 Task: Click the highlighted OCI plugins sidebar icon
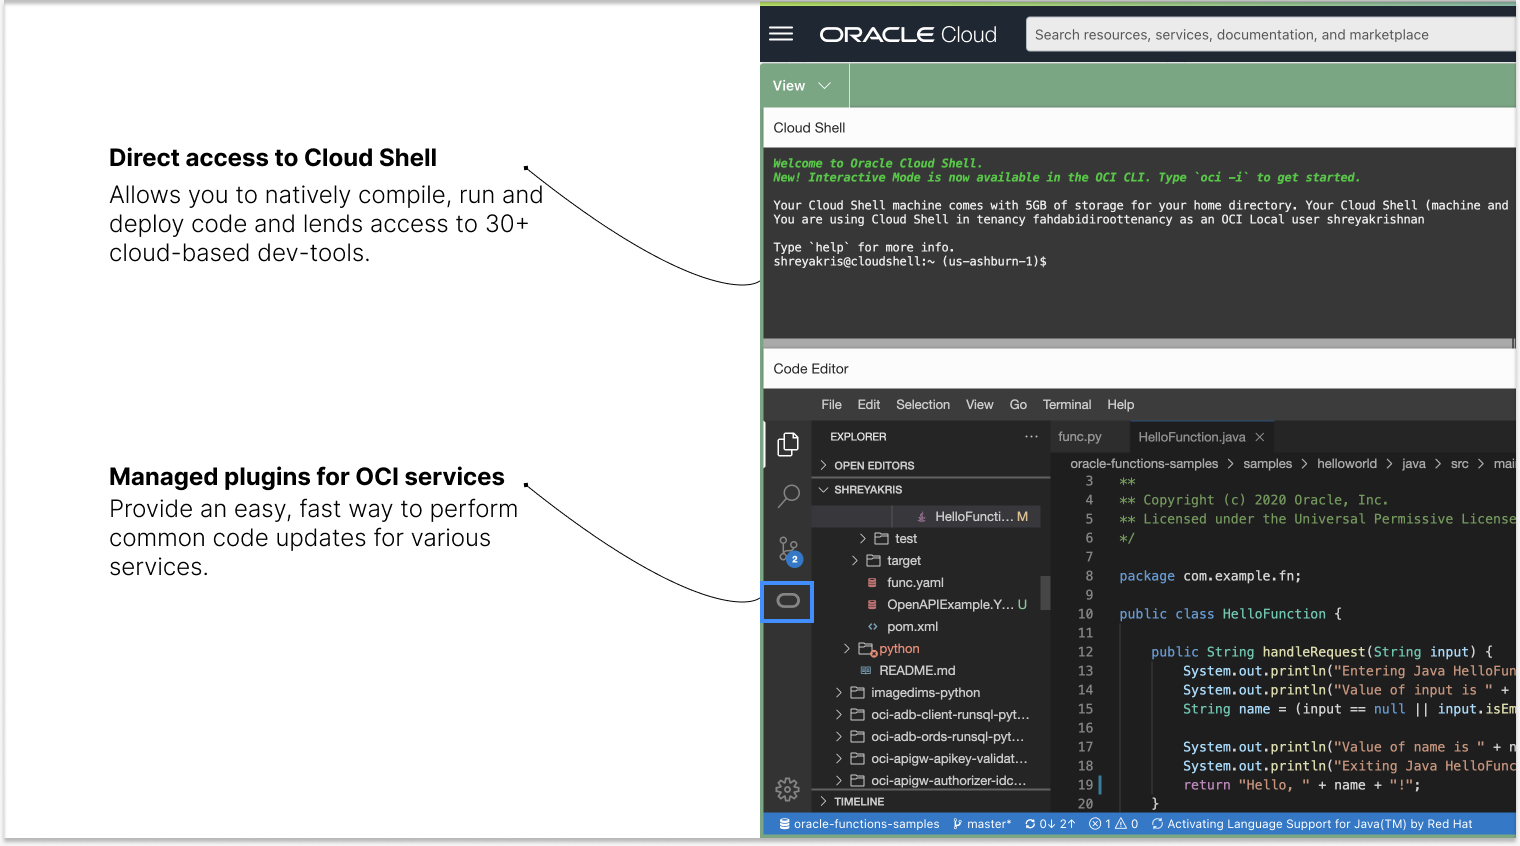787,601
